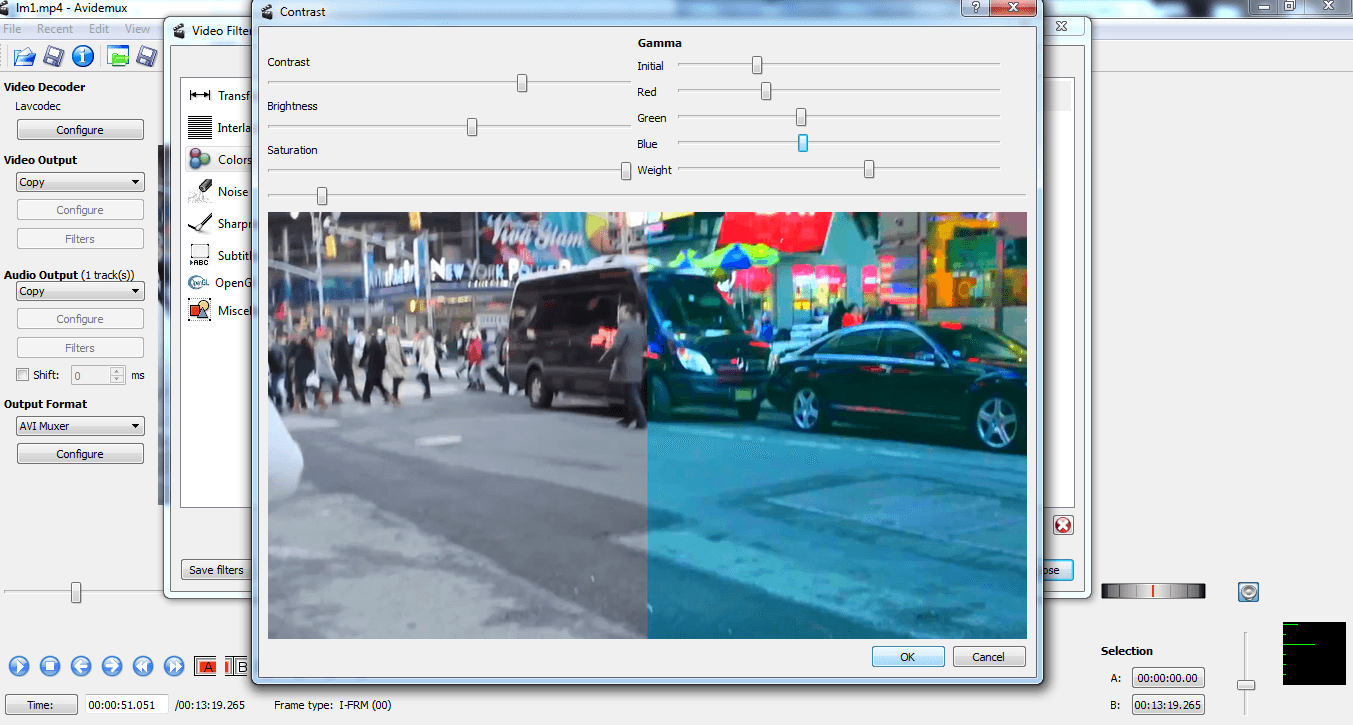
Task: Start playback with the Play button
Action: click(x=19, y=666)
